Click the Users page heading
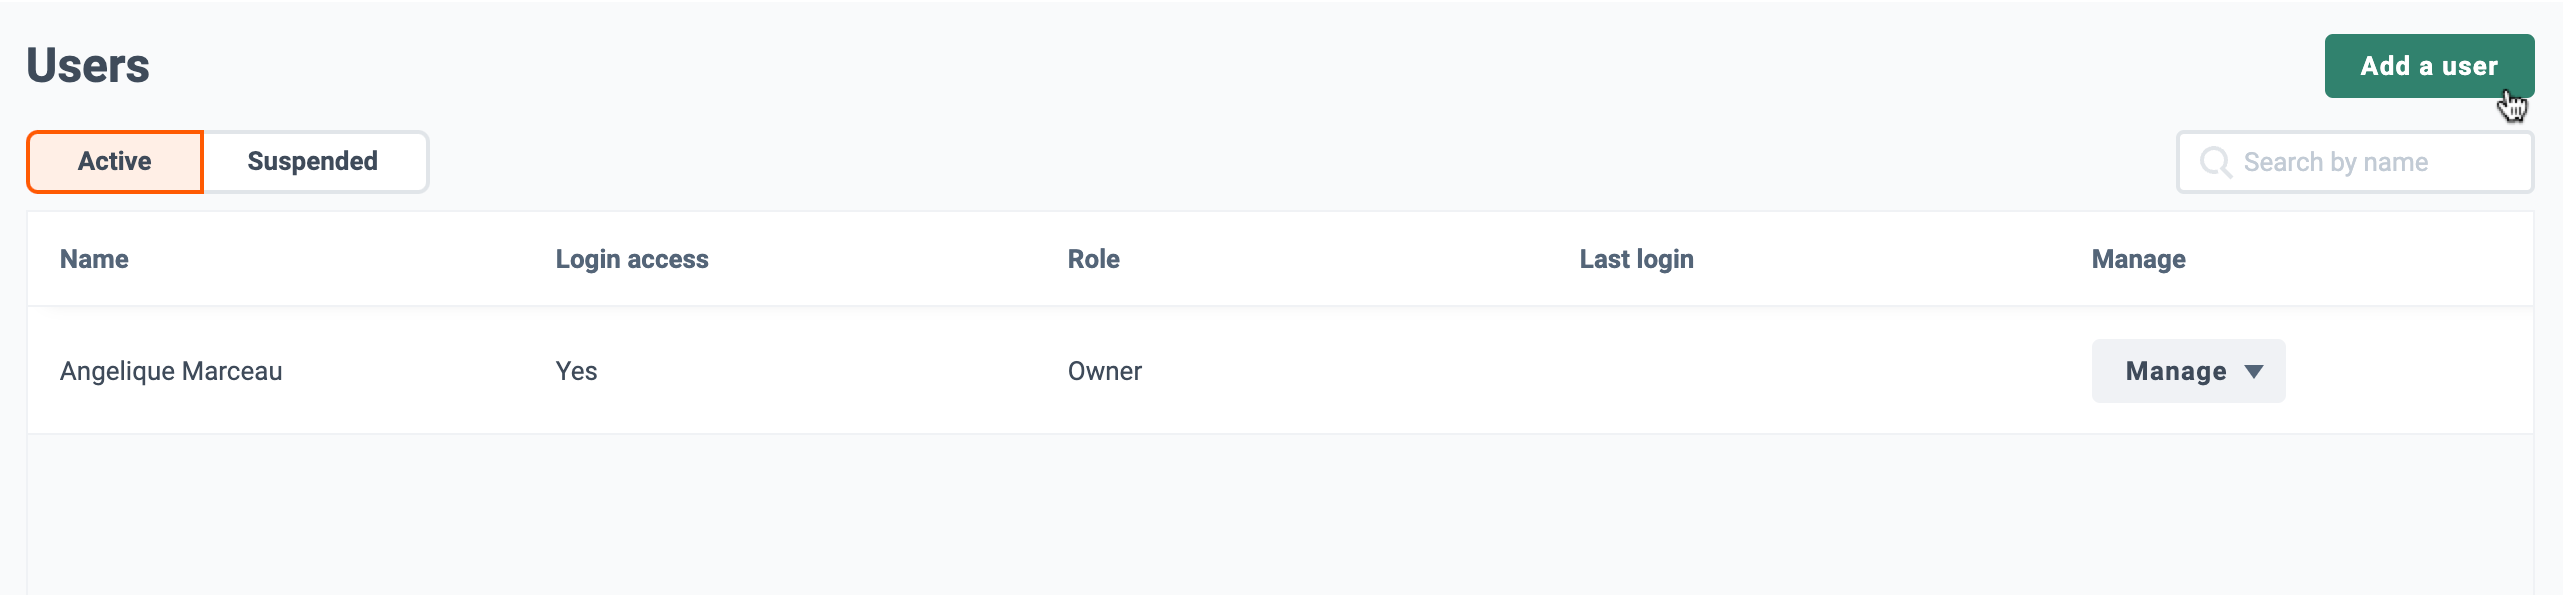Image resolution: width=2563 pixels, height=595 pixels. [x=88, y=66]
